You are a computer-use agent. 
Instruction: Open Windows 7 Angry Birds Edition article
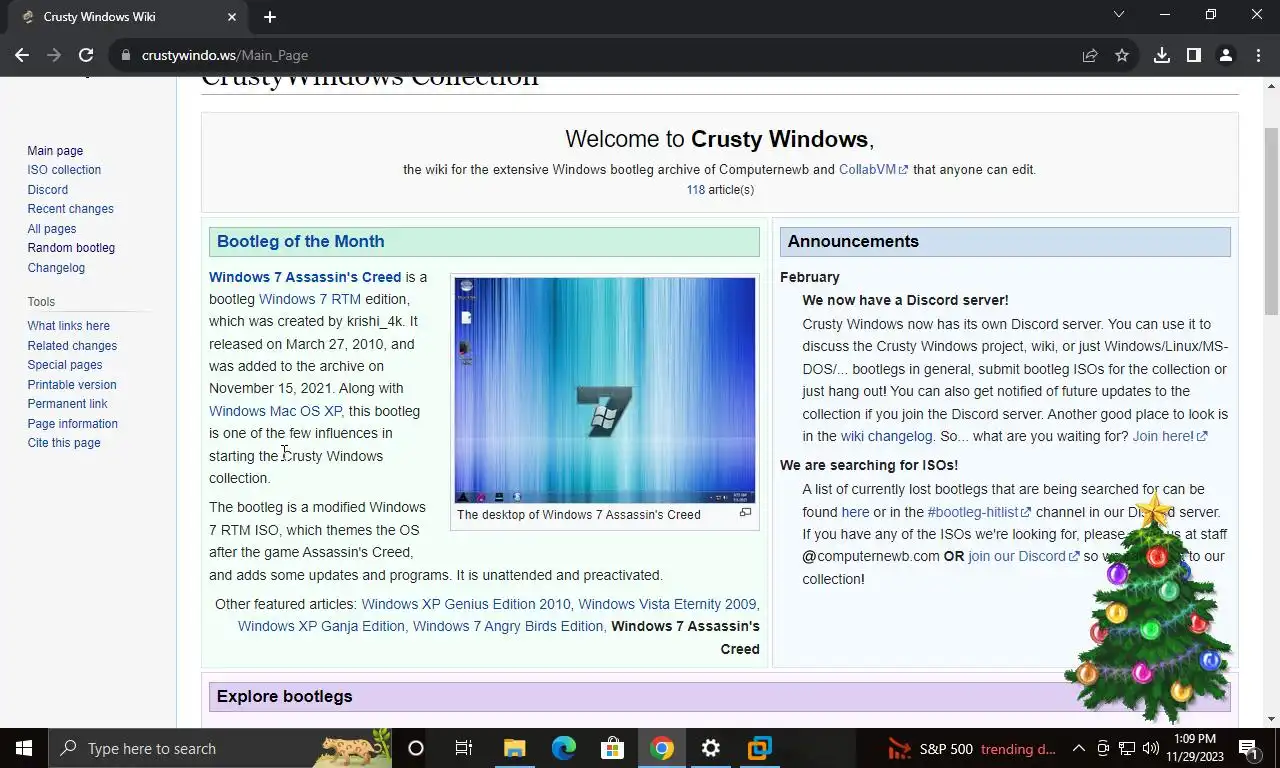pos(508,626)
